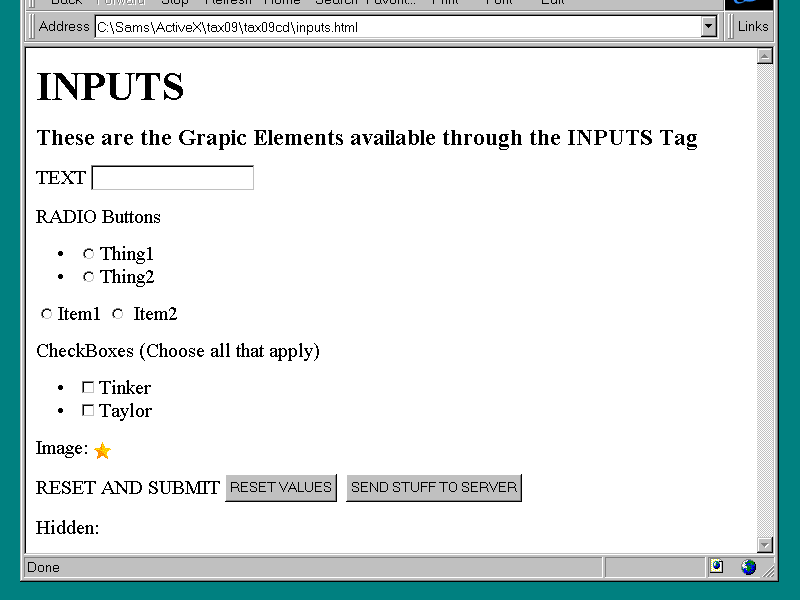Screen dimensions: 800x600
Task: Click inside the TEXT input field
Action: tap(173, 178)
